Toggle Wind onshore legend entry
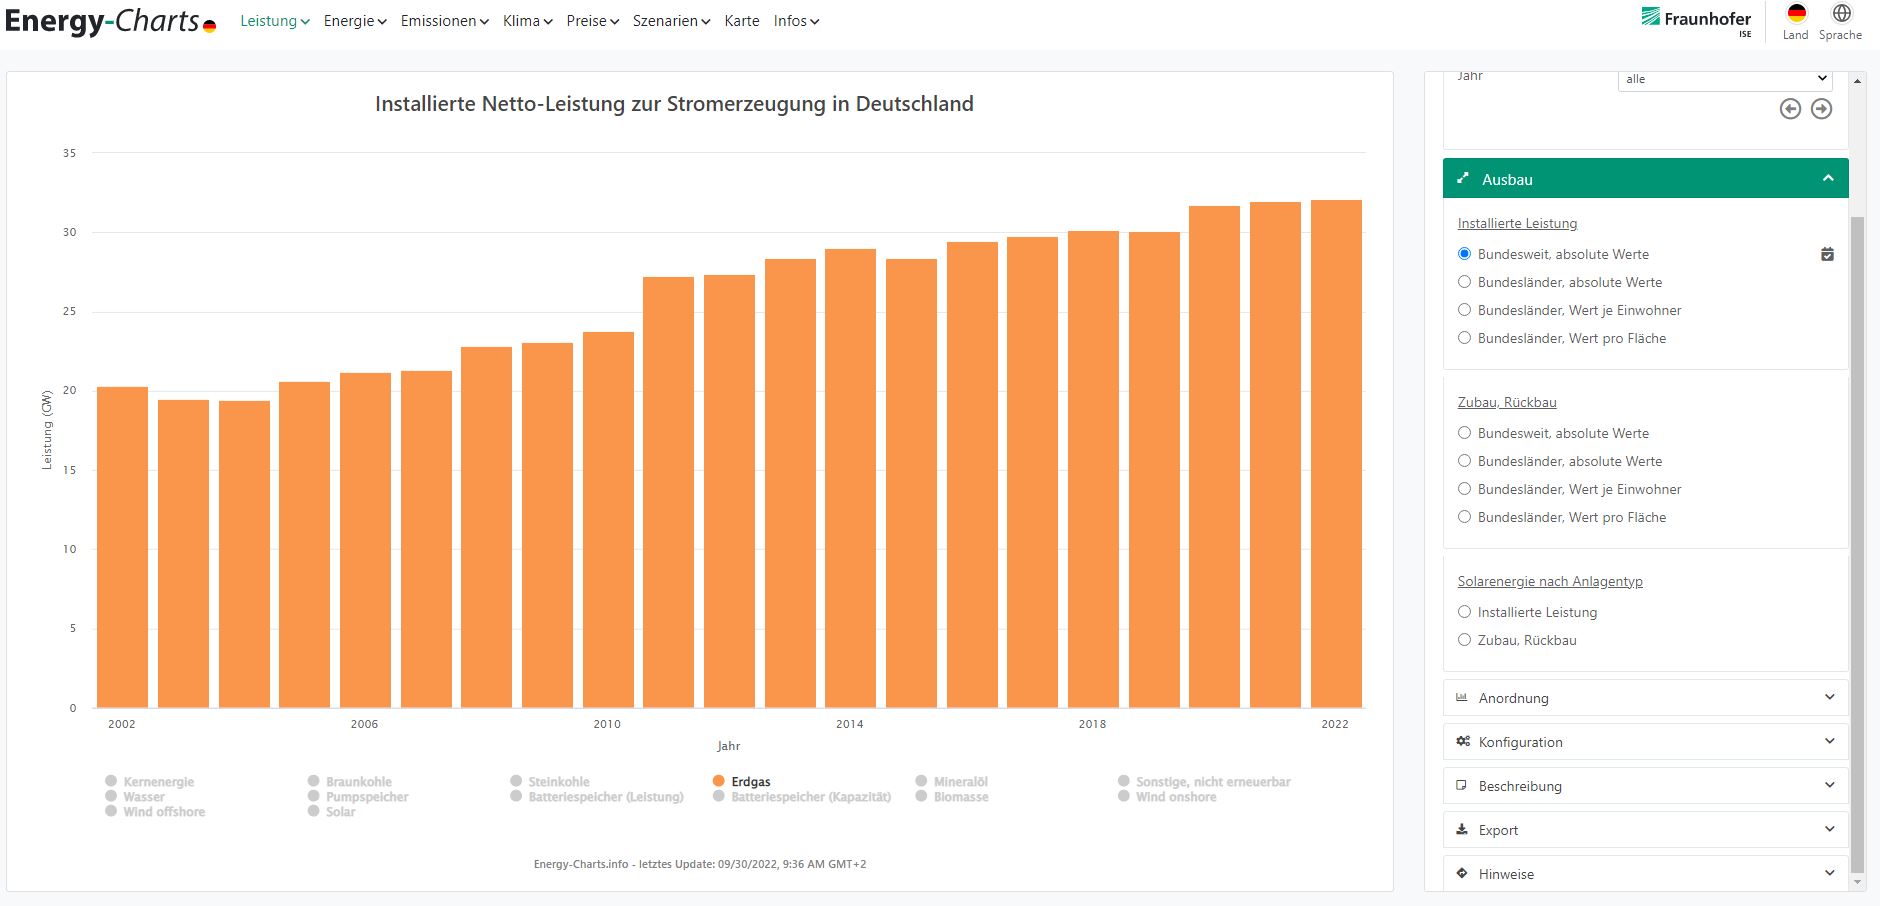Viewport: 1880px width, 906px height. (x=1168, y=796)
